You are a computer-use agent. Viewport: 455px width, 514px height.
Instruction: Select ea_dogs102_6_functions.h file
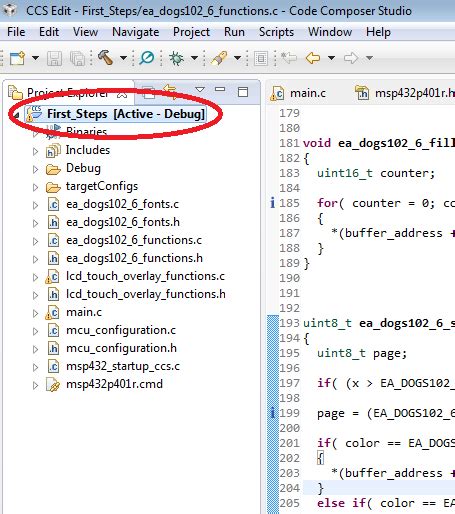(134, 258)
